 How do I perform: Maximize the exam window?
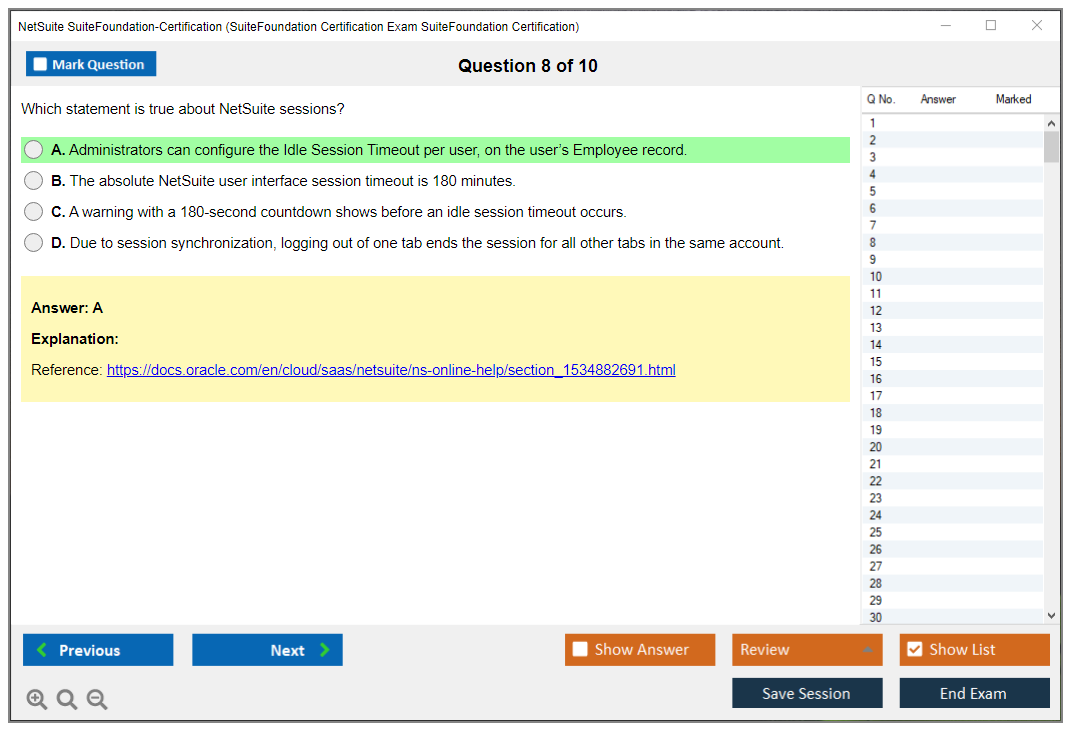click(x=991, y=25)
